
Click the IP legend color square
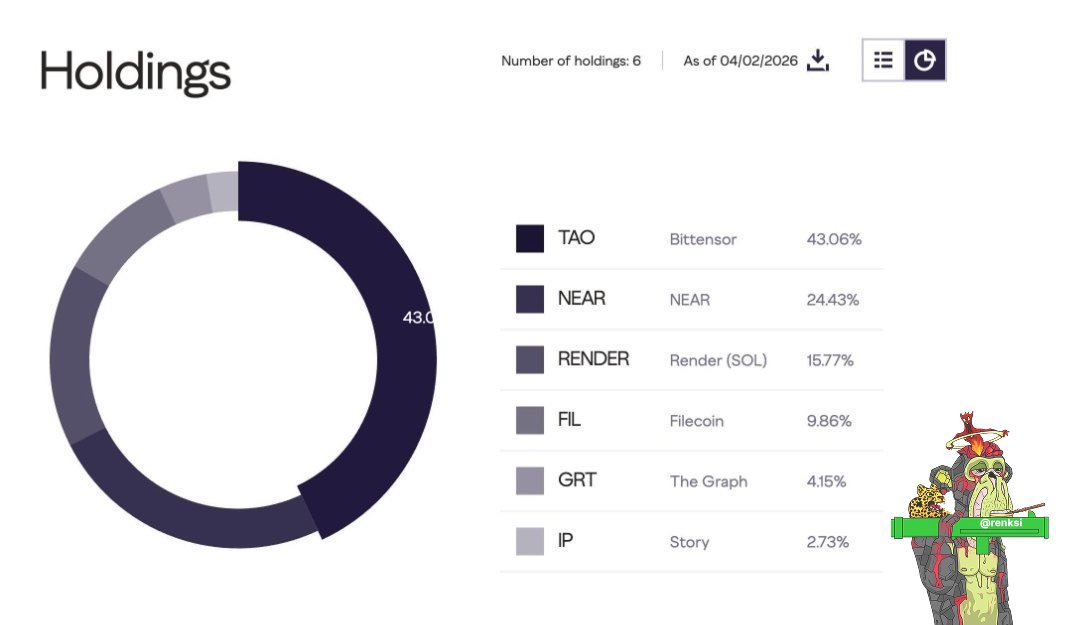[530, 541]
